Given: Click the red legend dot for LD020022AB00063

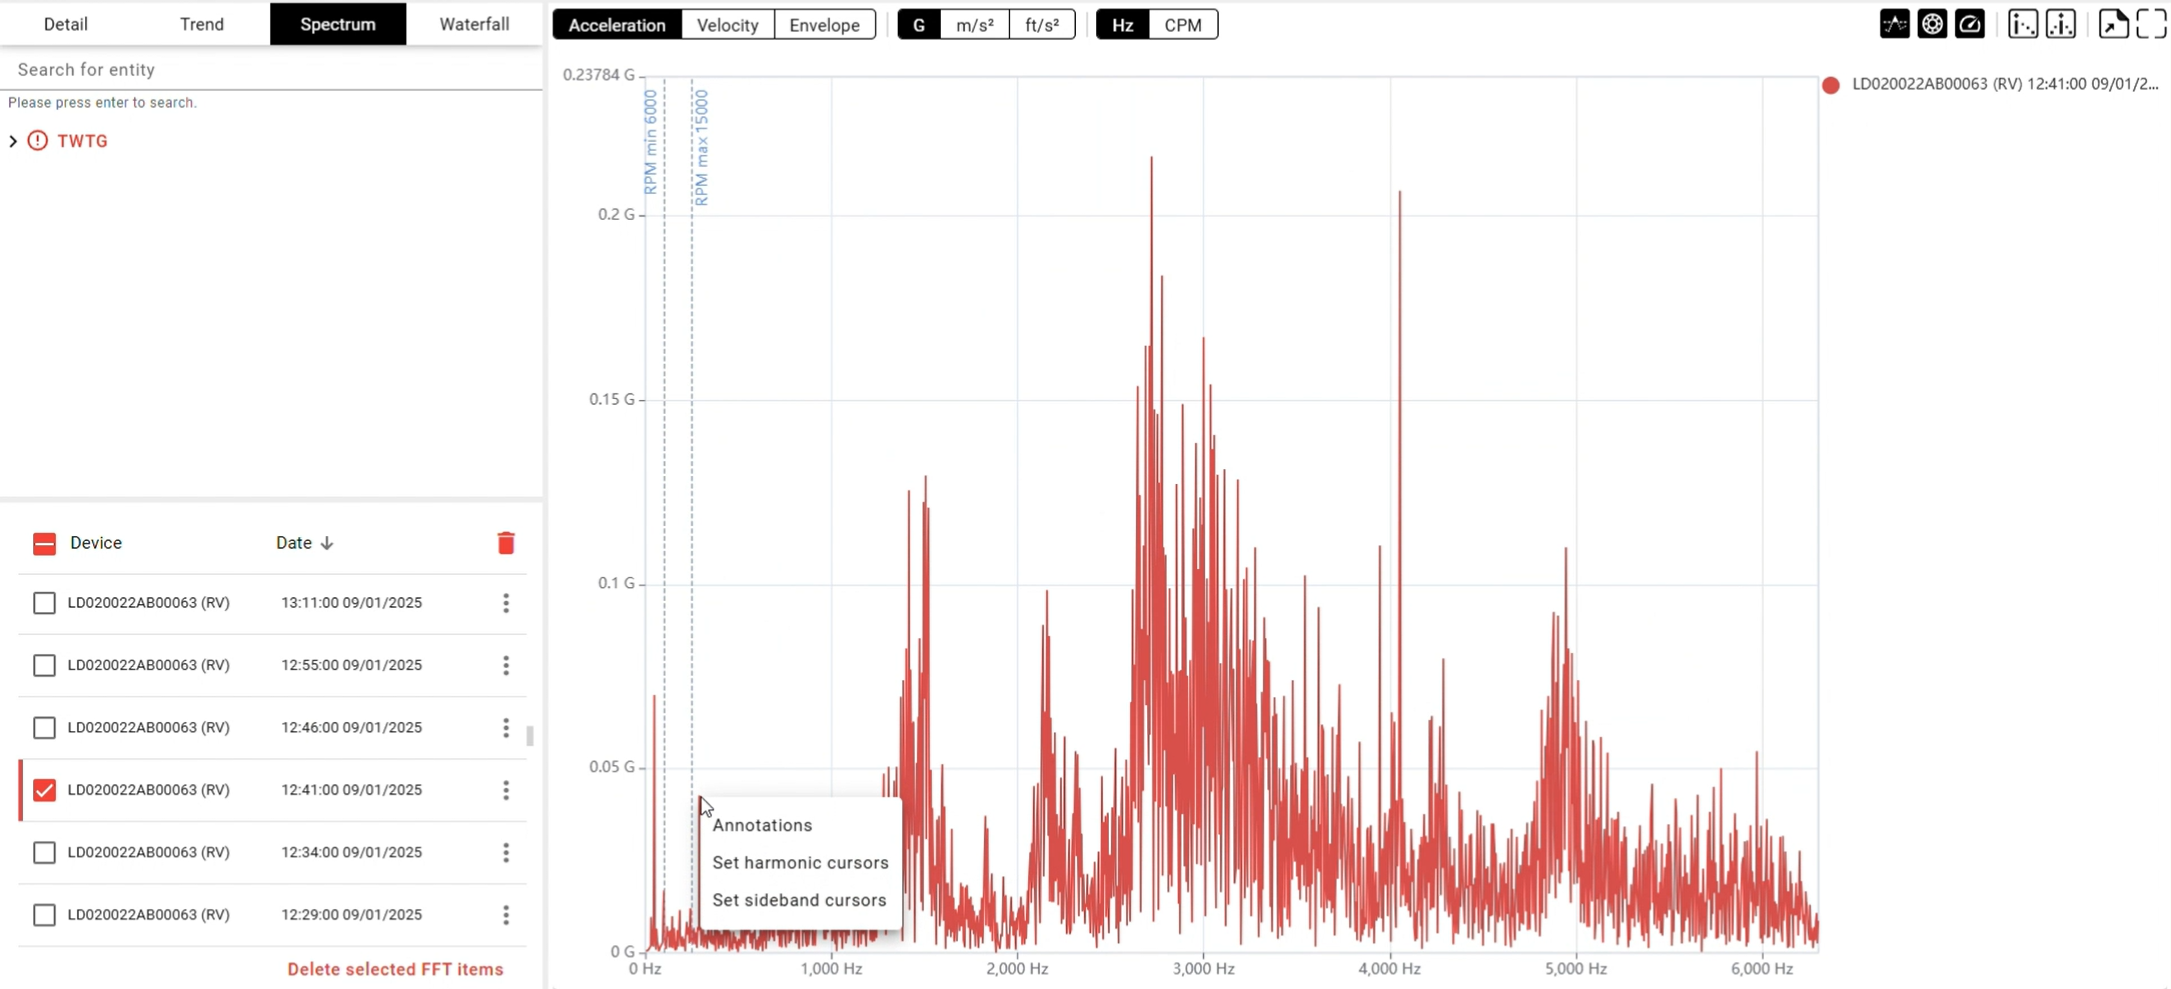Looking at the screenshot, I should (1831, 85).
